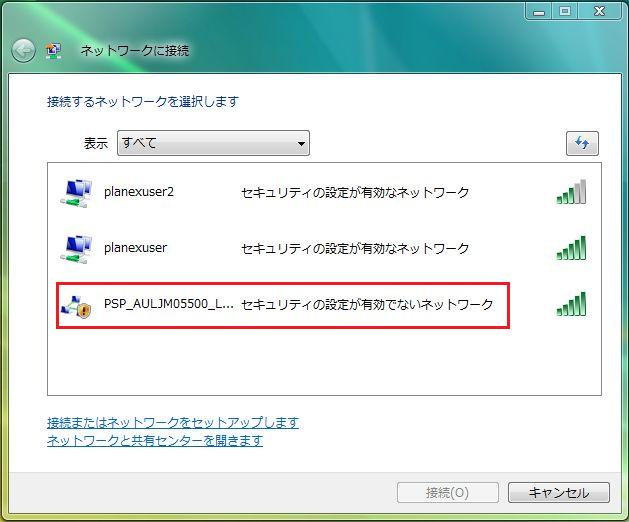Click the refresh network list icon
629x522 pixels.
(581, 143)
